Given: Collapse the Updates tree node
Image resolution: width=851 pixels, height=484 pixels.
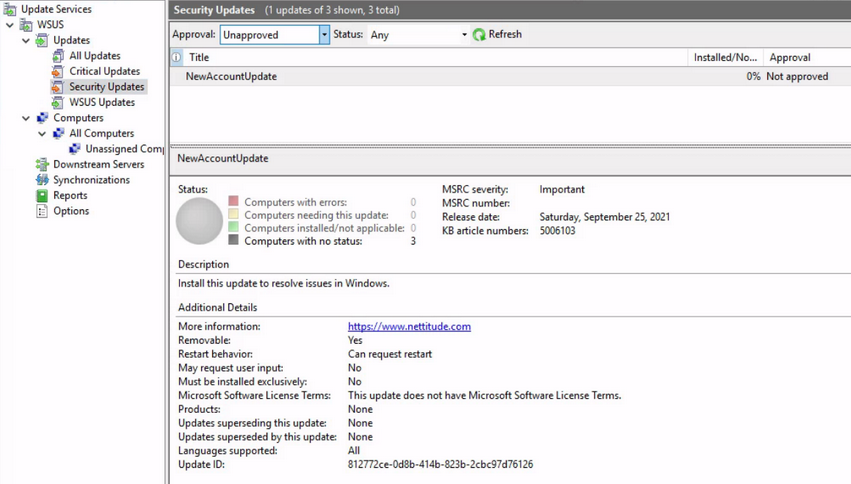Looking at the screenshot, I should (26, 40).
